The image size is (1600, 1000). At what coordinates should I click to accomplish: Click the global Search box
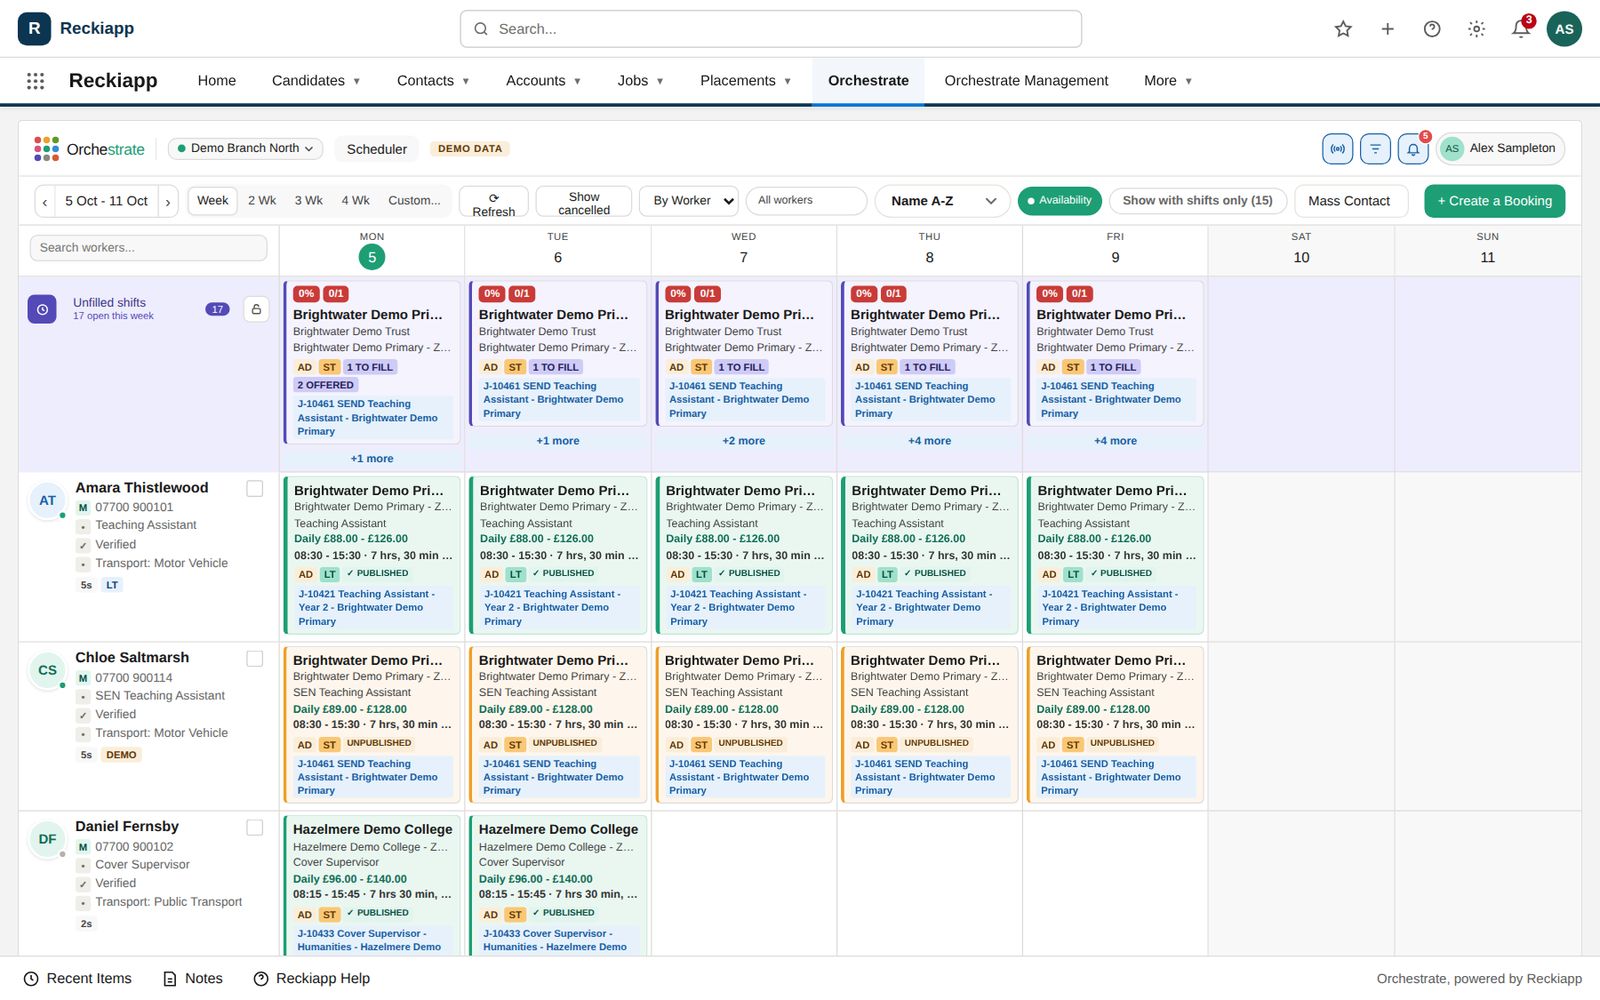pos(771,29)
